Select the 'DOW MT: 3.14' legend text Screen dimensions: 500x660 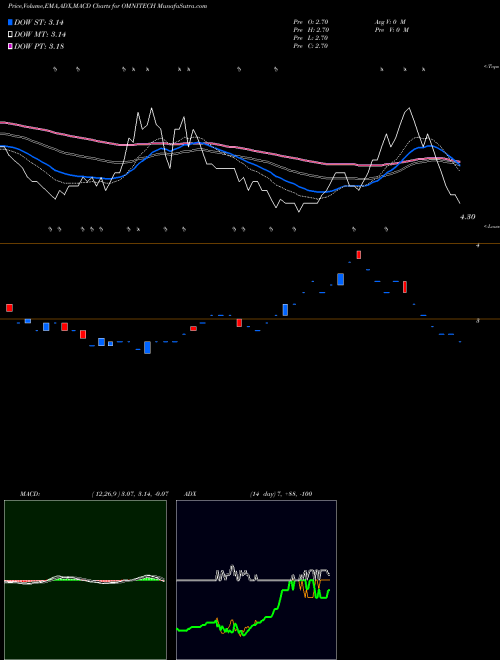click(40, 34)
